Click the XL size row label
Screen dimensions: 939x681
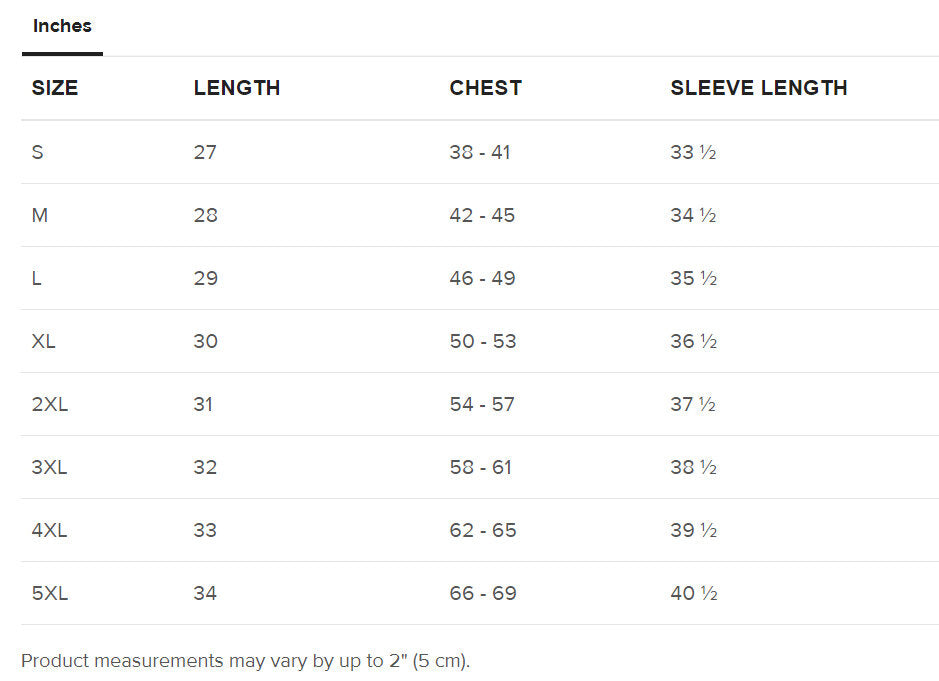pyautogui.click(x=44, y=342)
